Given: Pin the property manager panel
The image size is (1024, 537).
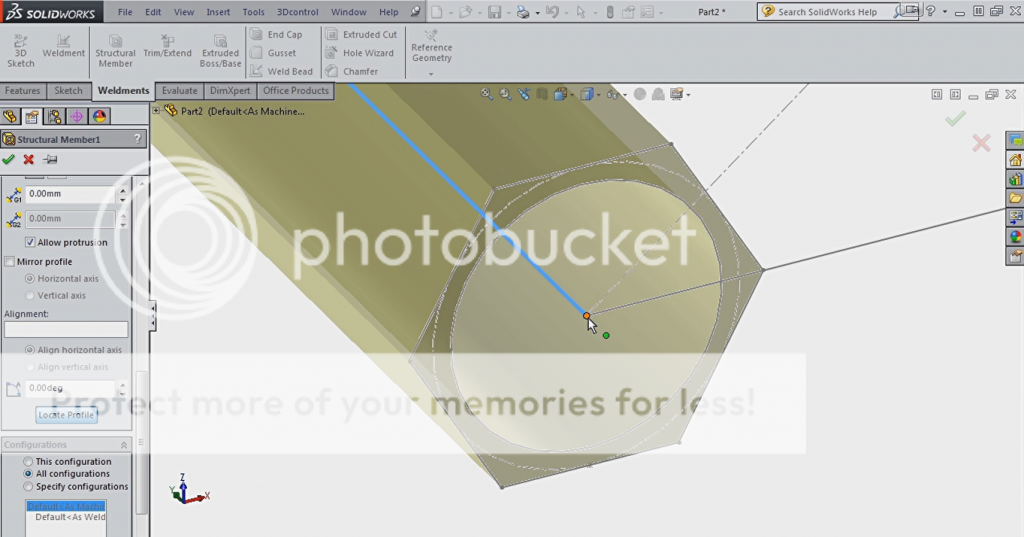Looking at the screenshot, I should pos(50,160).
